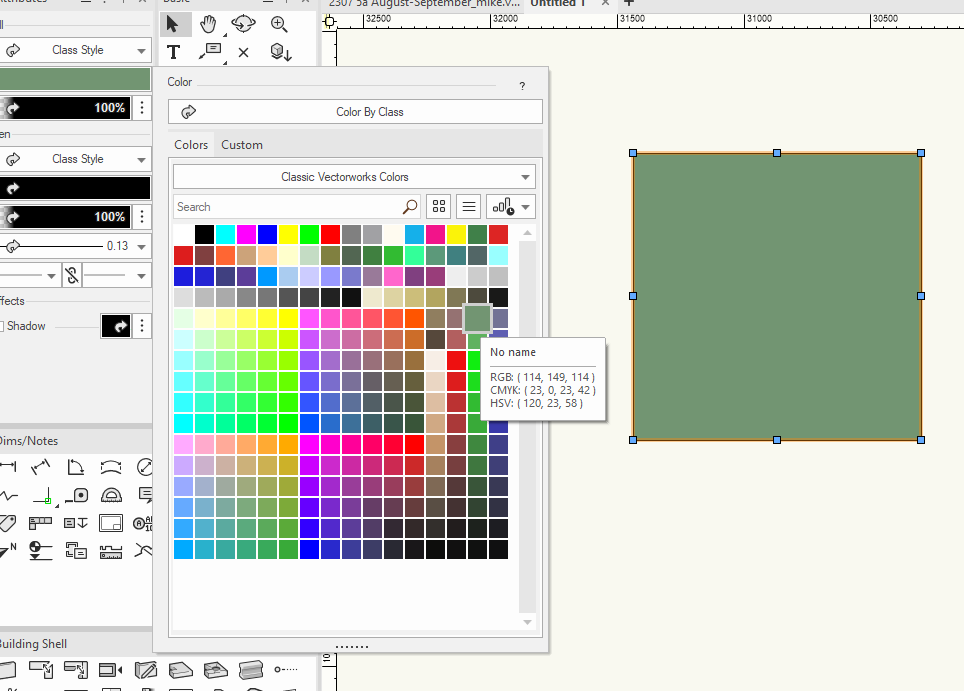
Task: Choose the Zoom magnifier tool
Action: pyautogui.click(x=279, y=24)
